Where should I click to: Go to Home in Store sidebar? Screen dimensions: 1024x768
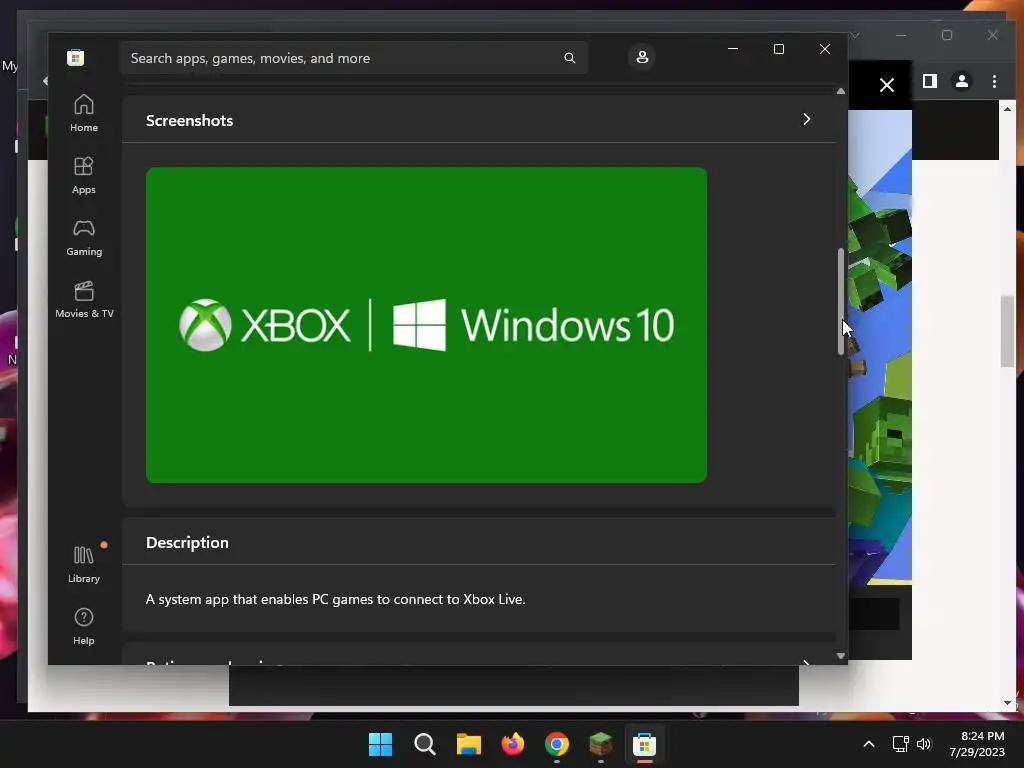point(84,114)
